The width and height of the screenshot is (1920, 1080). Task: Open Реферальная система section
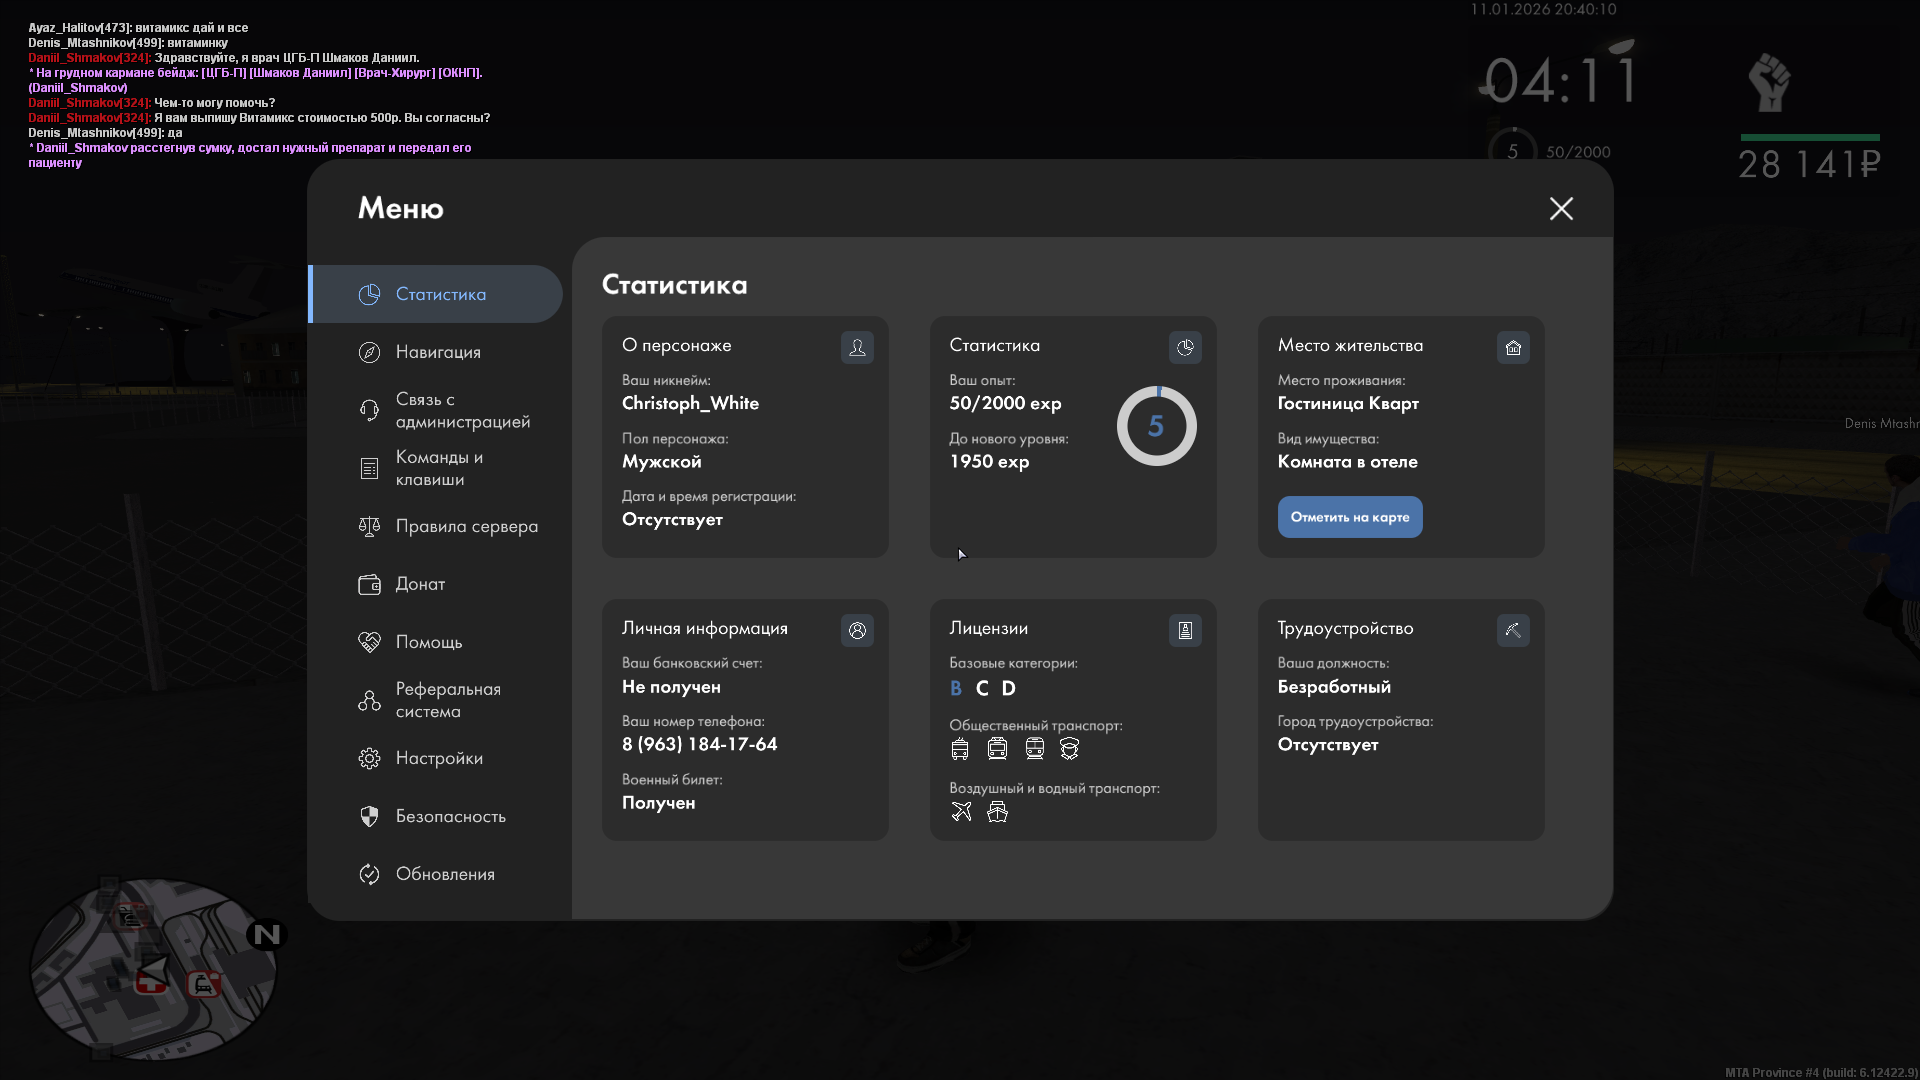(x=447, y=700)
